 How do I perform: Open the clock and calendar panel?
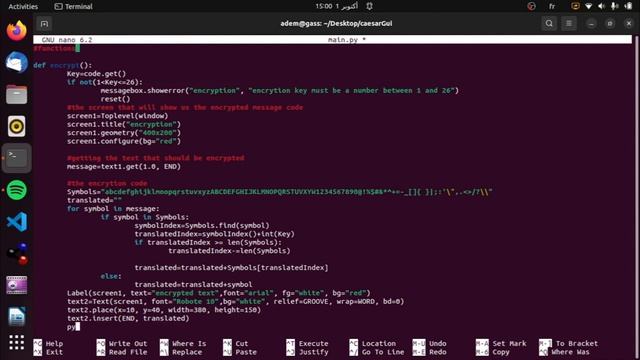pyautogui.click(x=336, y=6)
